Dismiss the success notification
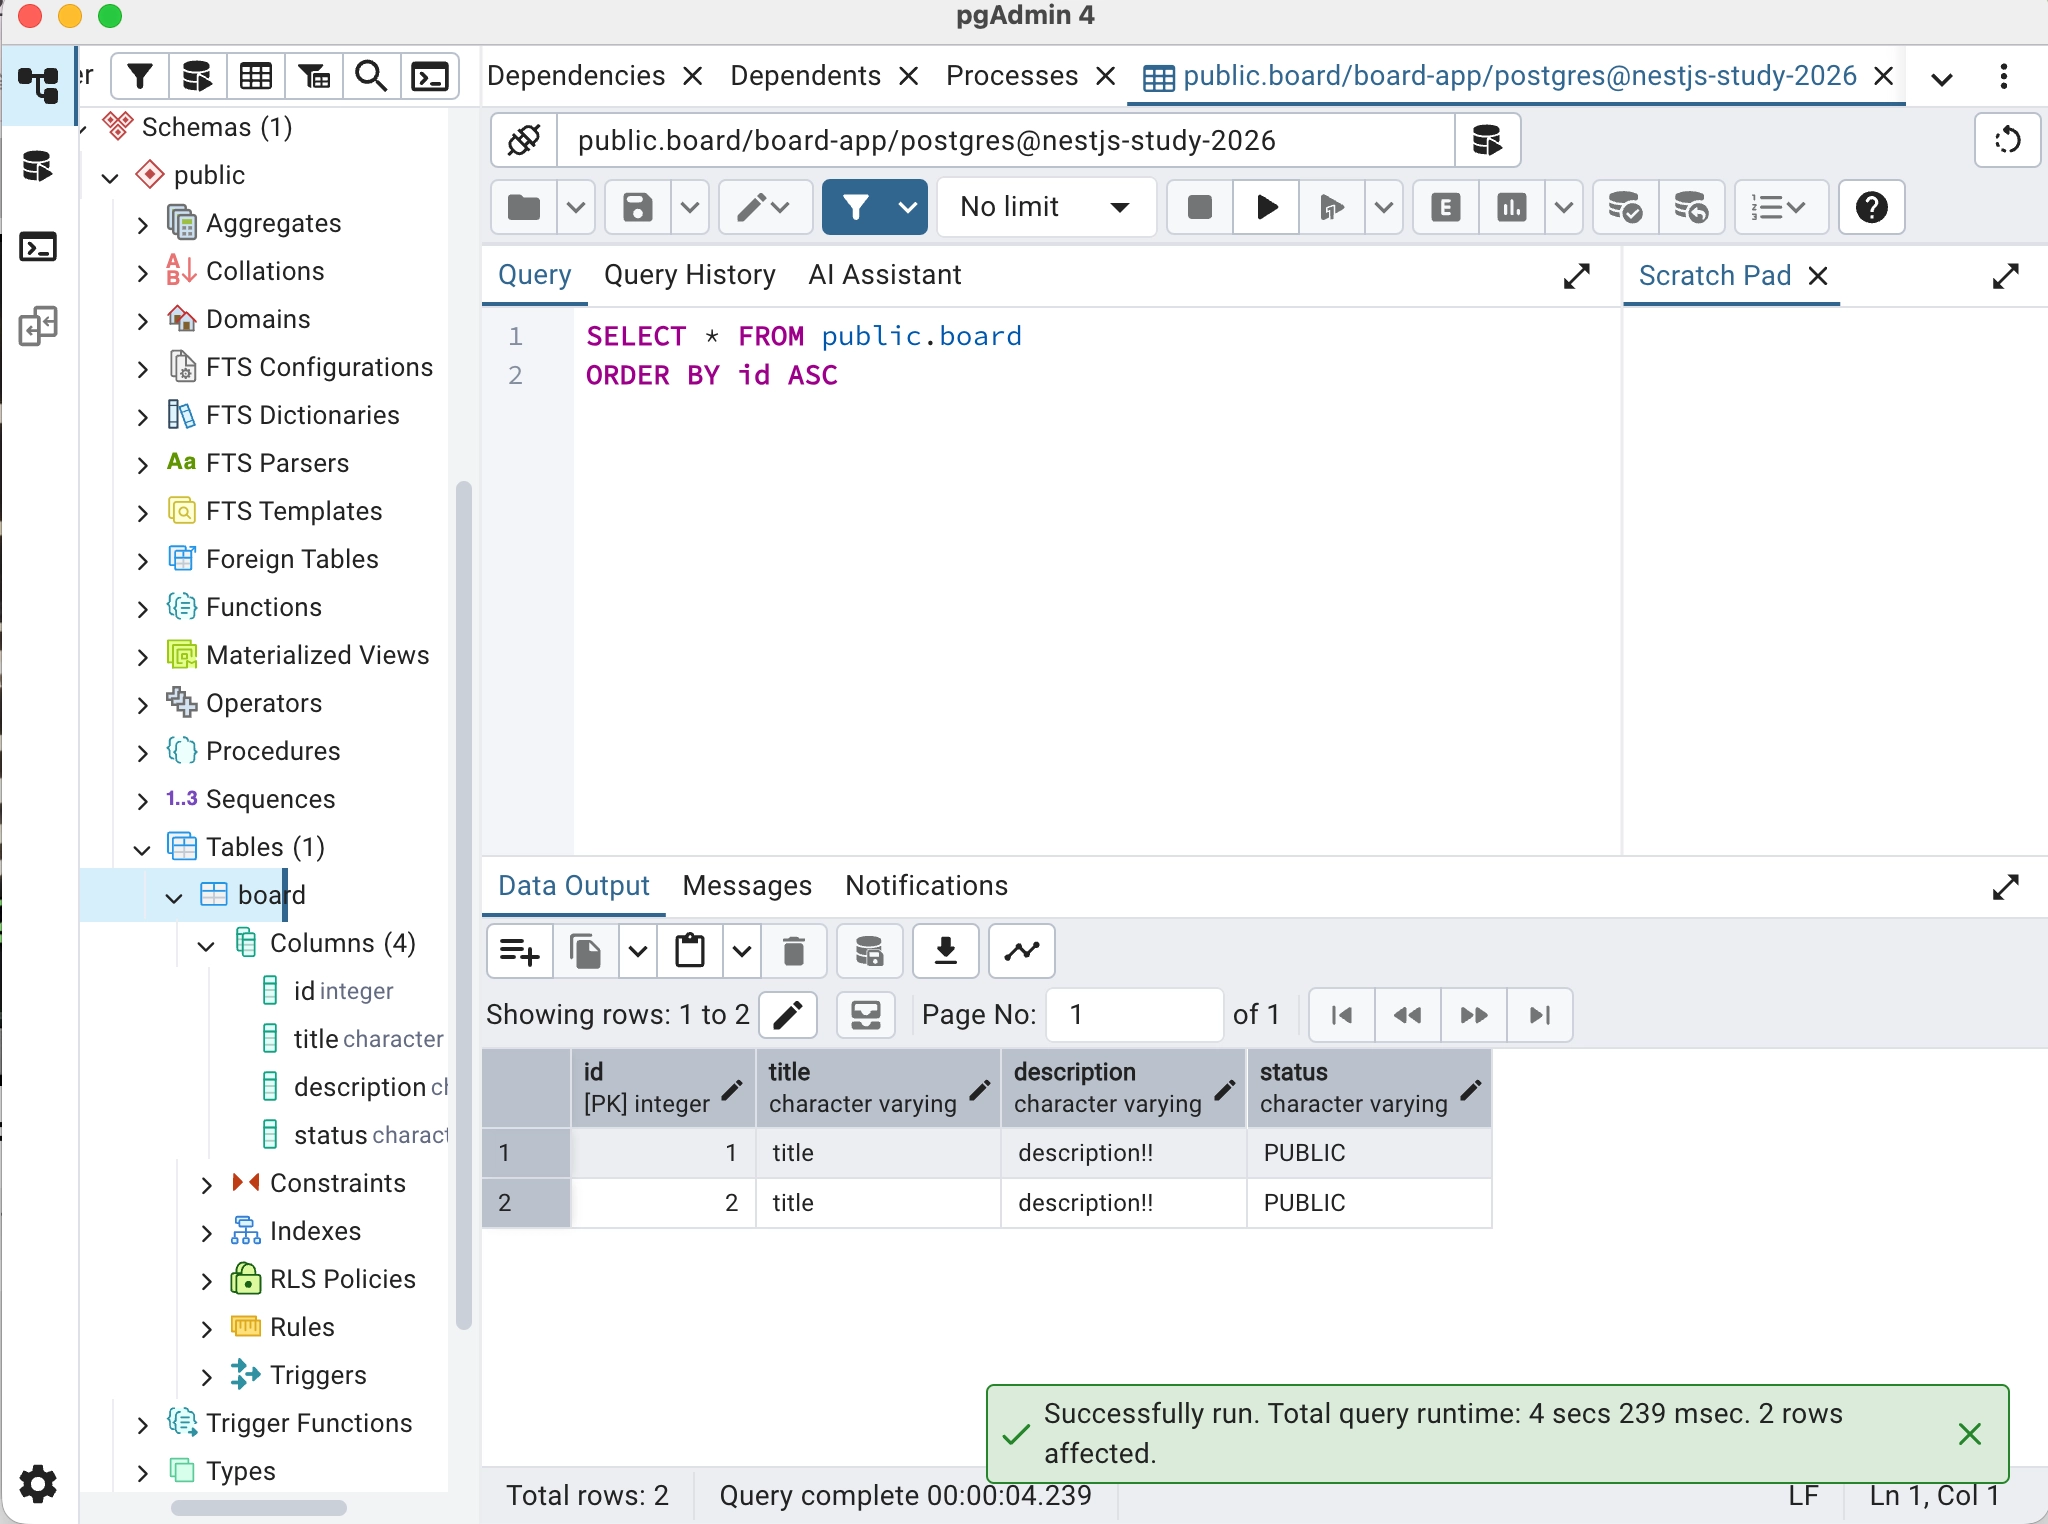Image resolution: width=2048 pixels, height=1524 pixels. click(x=1970, y=1434)
